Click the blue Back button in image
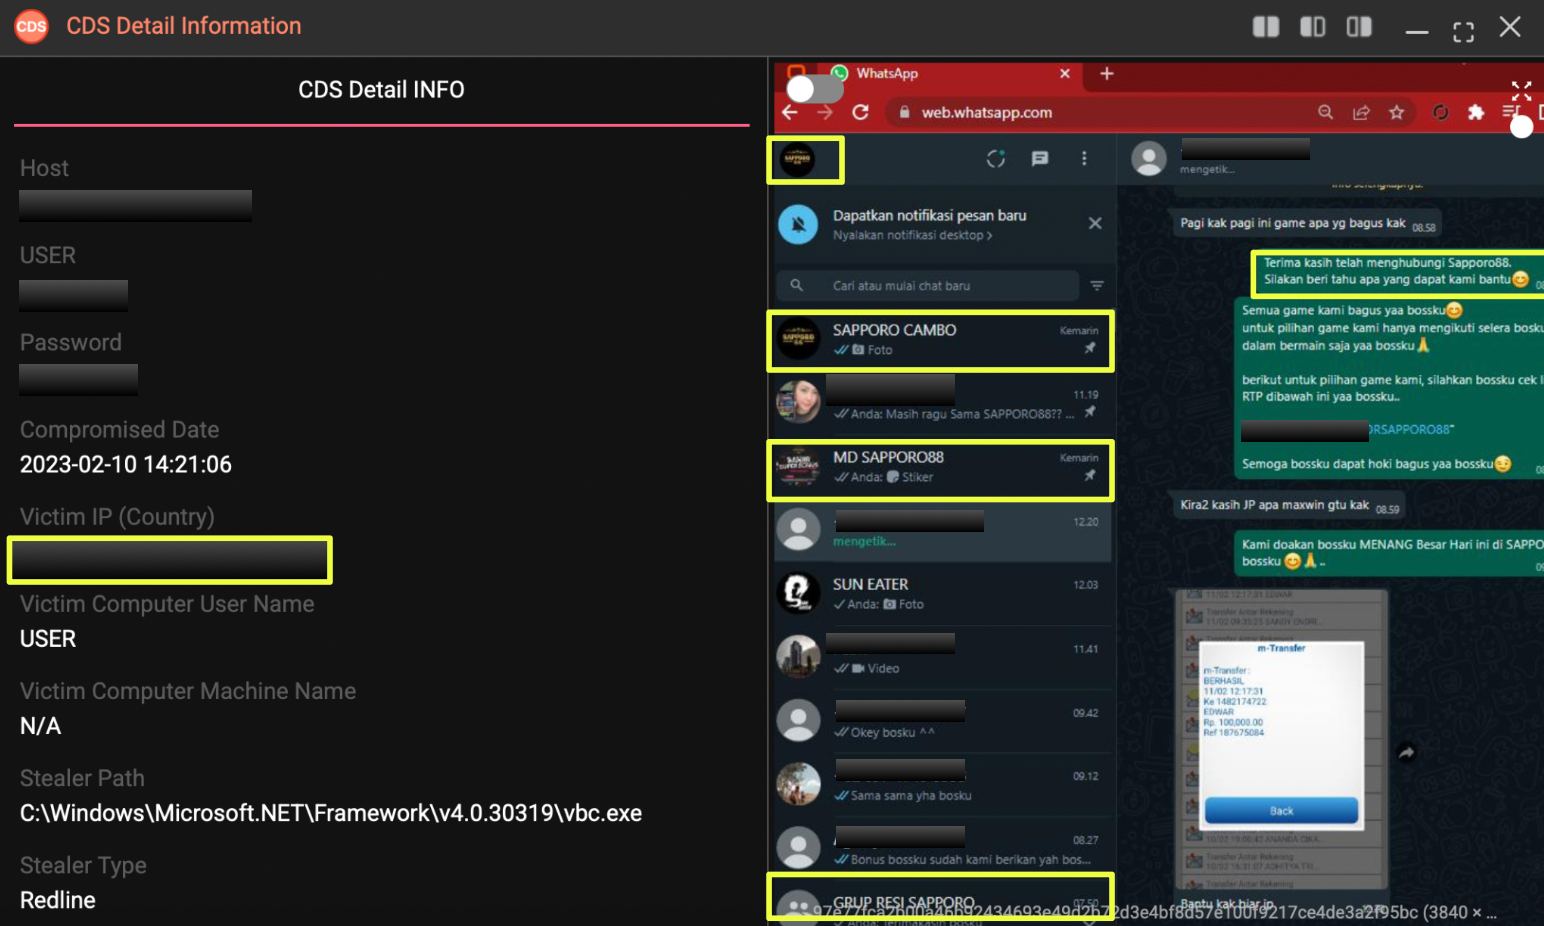Screen dimensions: 1544x926 (1281, 810)
